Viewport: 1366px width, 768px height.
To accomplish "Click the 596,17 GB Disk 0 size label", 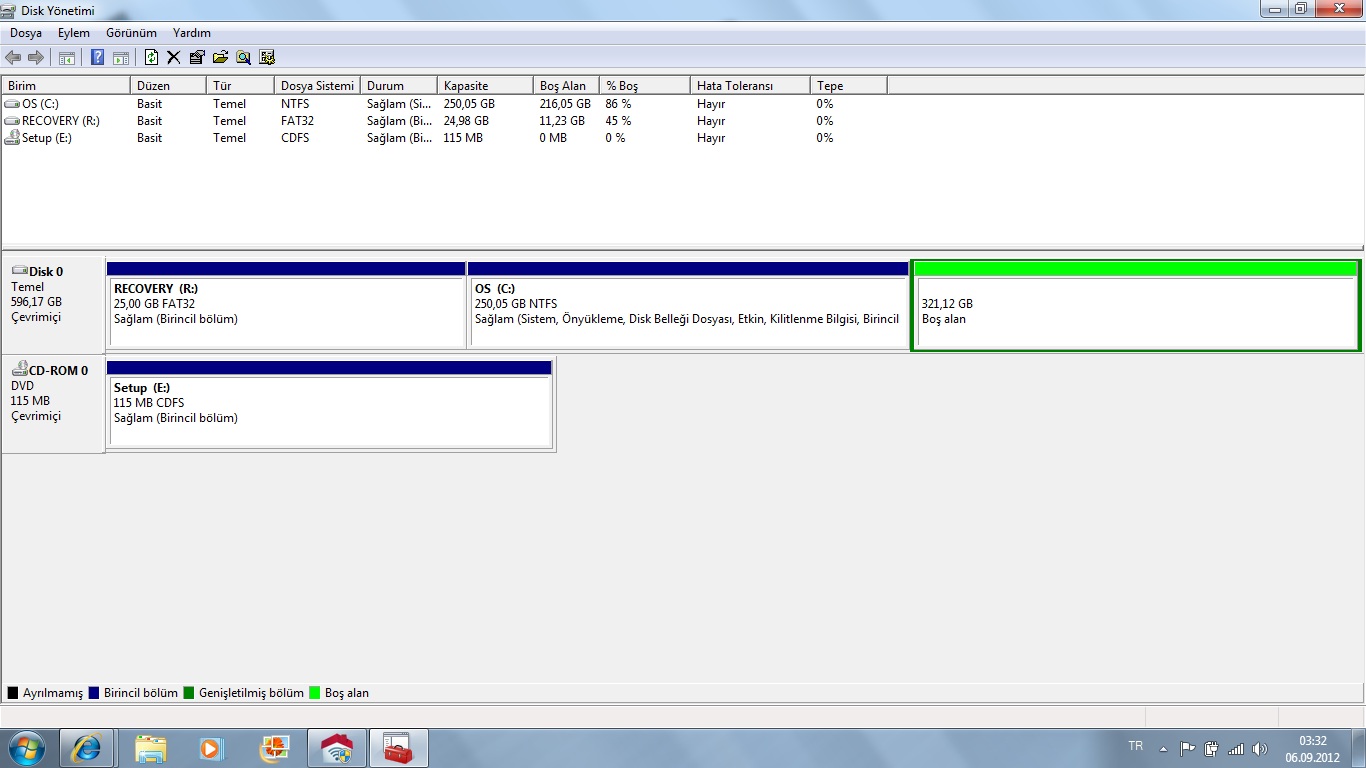I will coord(36,302).
